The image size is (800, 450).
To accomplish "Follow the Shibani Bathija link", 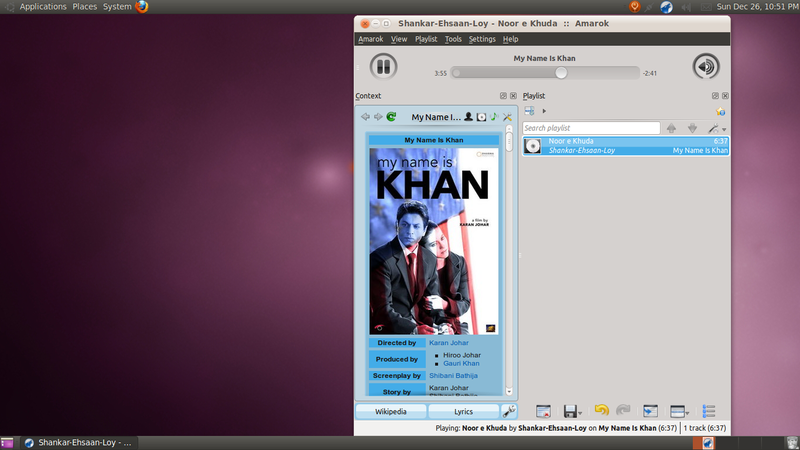I will point(453,376).
